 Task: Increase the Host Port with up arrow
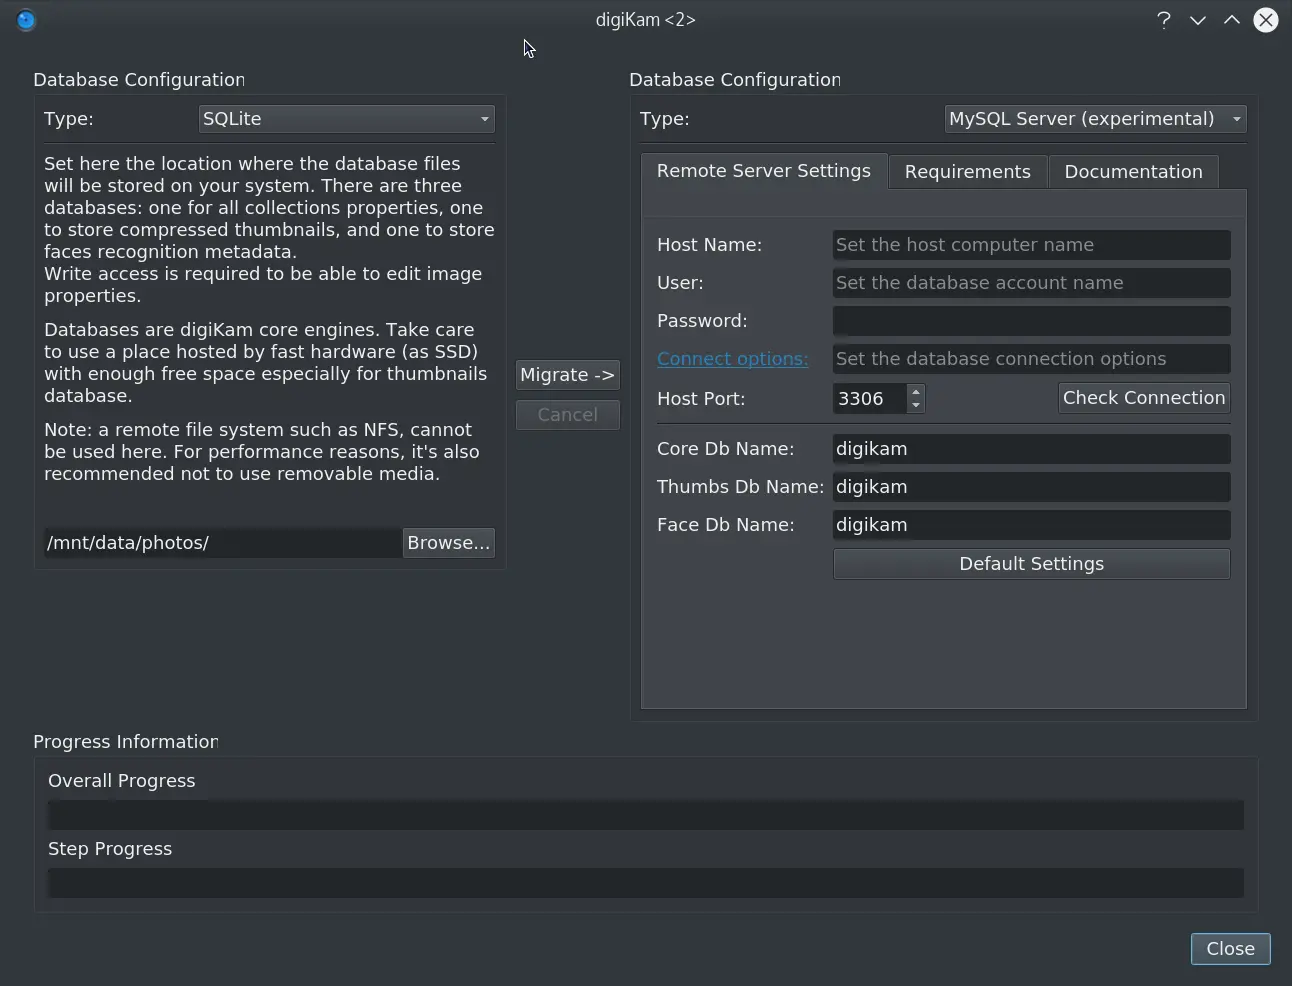[x=916, y=392]
